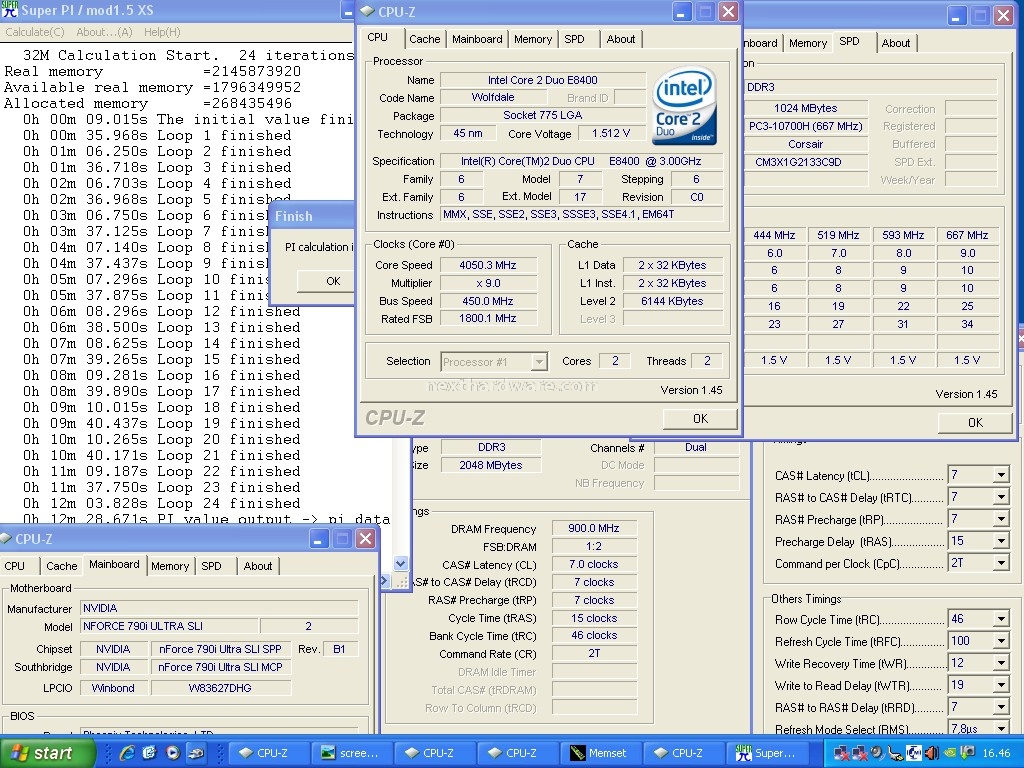Launch Internet Explorer from quick launch
Screen dimensions: 1024x768
(127, 753)
